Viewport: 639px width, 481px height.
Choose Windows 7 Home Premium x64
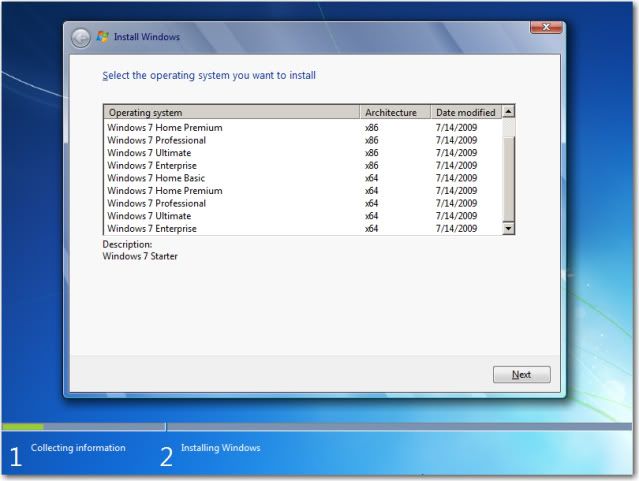(x=303, y=191)
